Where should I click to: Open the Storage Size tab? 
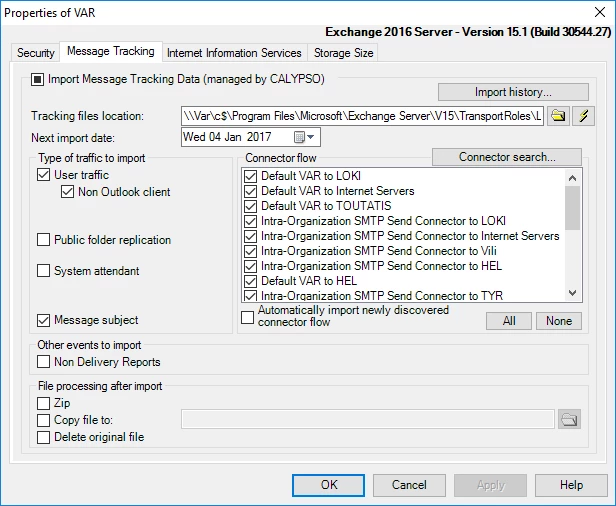coord(343,53)
